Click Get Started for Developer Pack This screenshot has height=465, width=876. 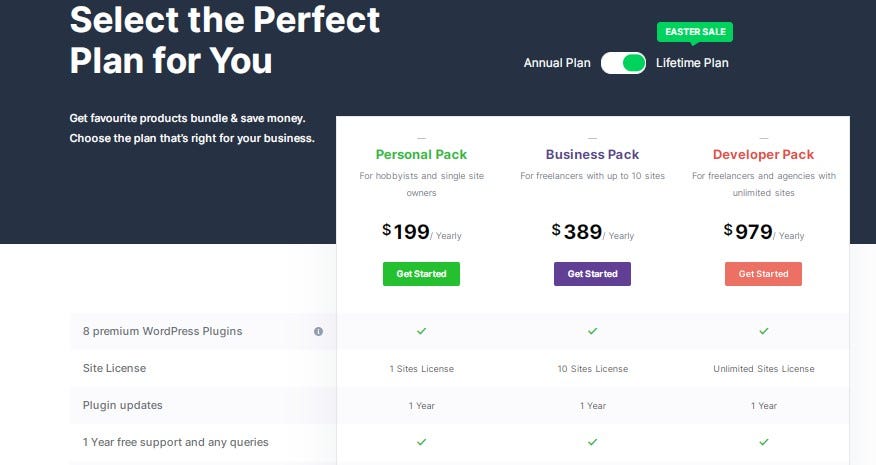tap(763, 274)
